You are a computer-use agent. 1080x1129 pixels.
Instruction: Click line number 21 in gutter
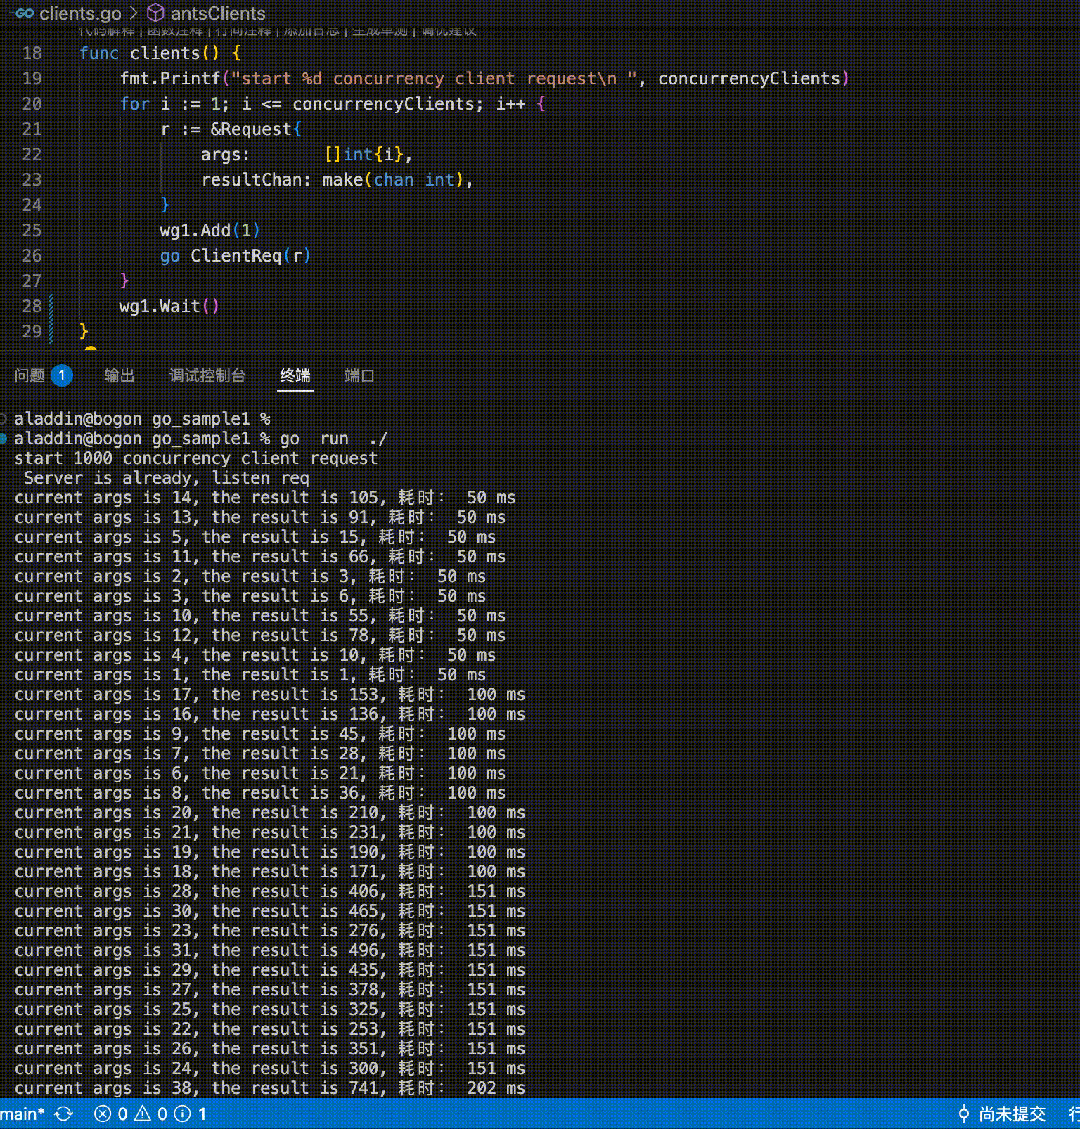pyautogui.click(x=32, y=129)
